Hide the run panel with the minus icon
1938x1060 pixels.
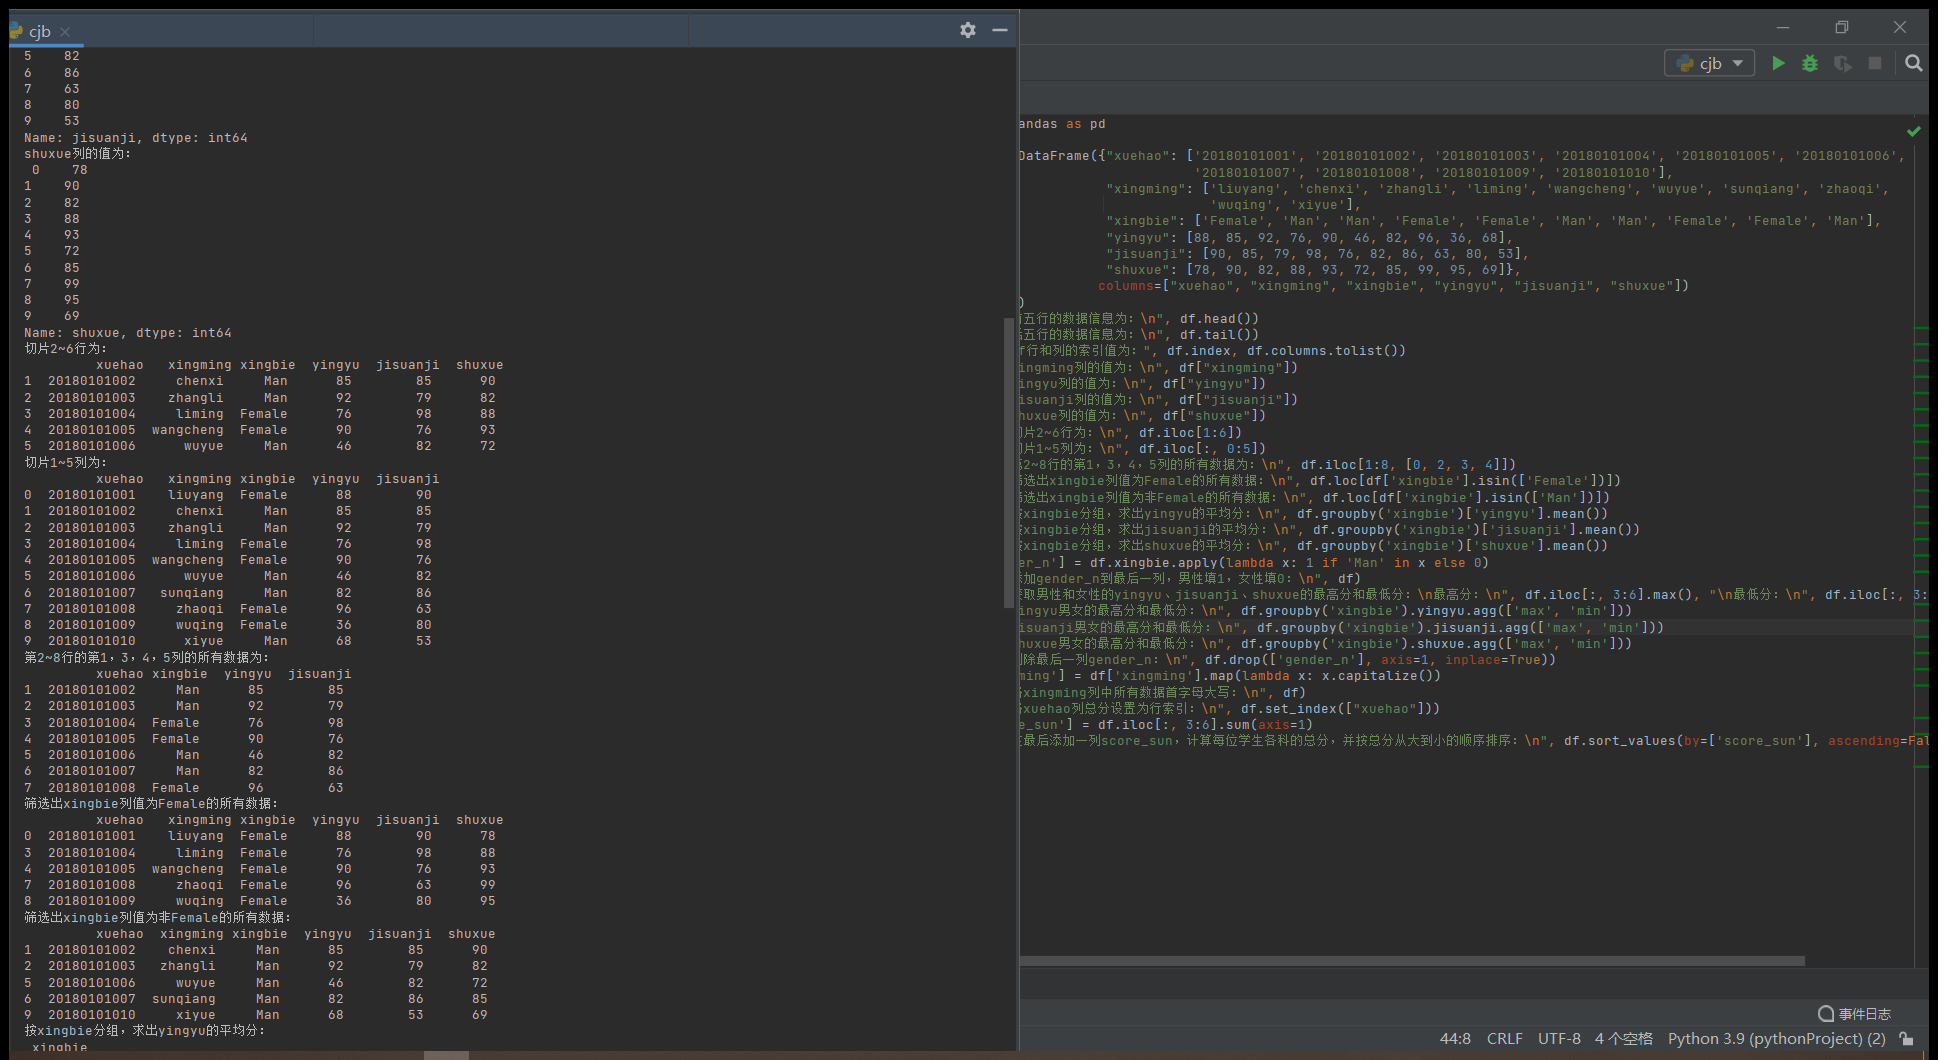click(x=999, y=30)
